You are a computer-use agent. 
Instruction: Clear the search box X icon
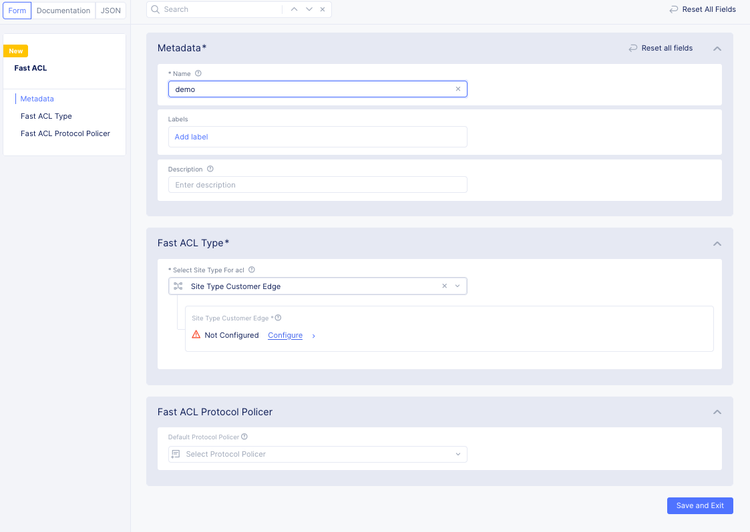click(323, 10)
